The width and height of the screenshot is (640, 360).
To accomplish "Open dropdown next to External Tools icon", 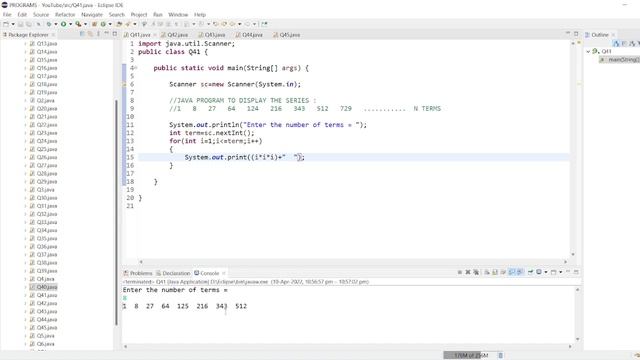I will [85, 24].
